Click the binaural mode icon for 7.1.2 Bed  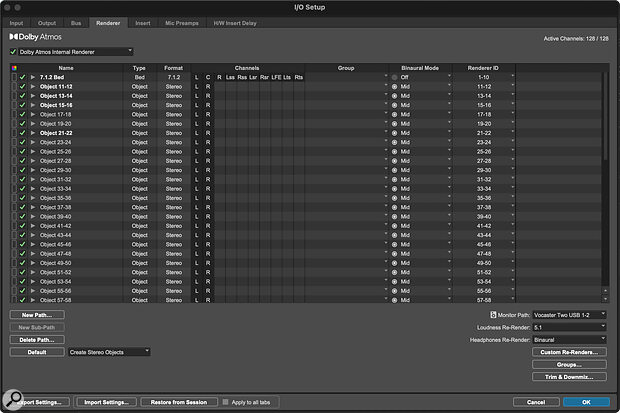[x=394, y=78]
